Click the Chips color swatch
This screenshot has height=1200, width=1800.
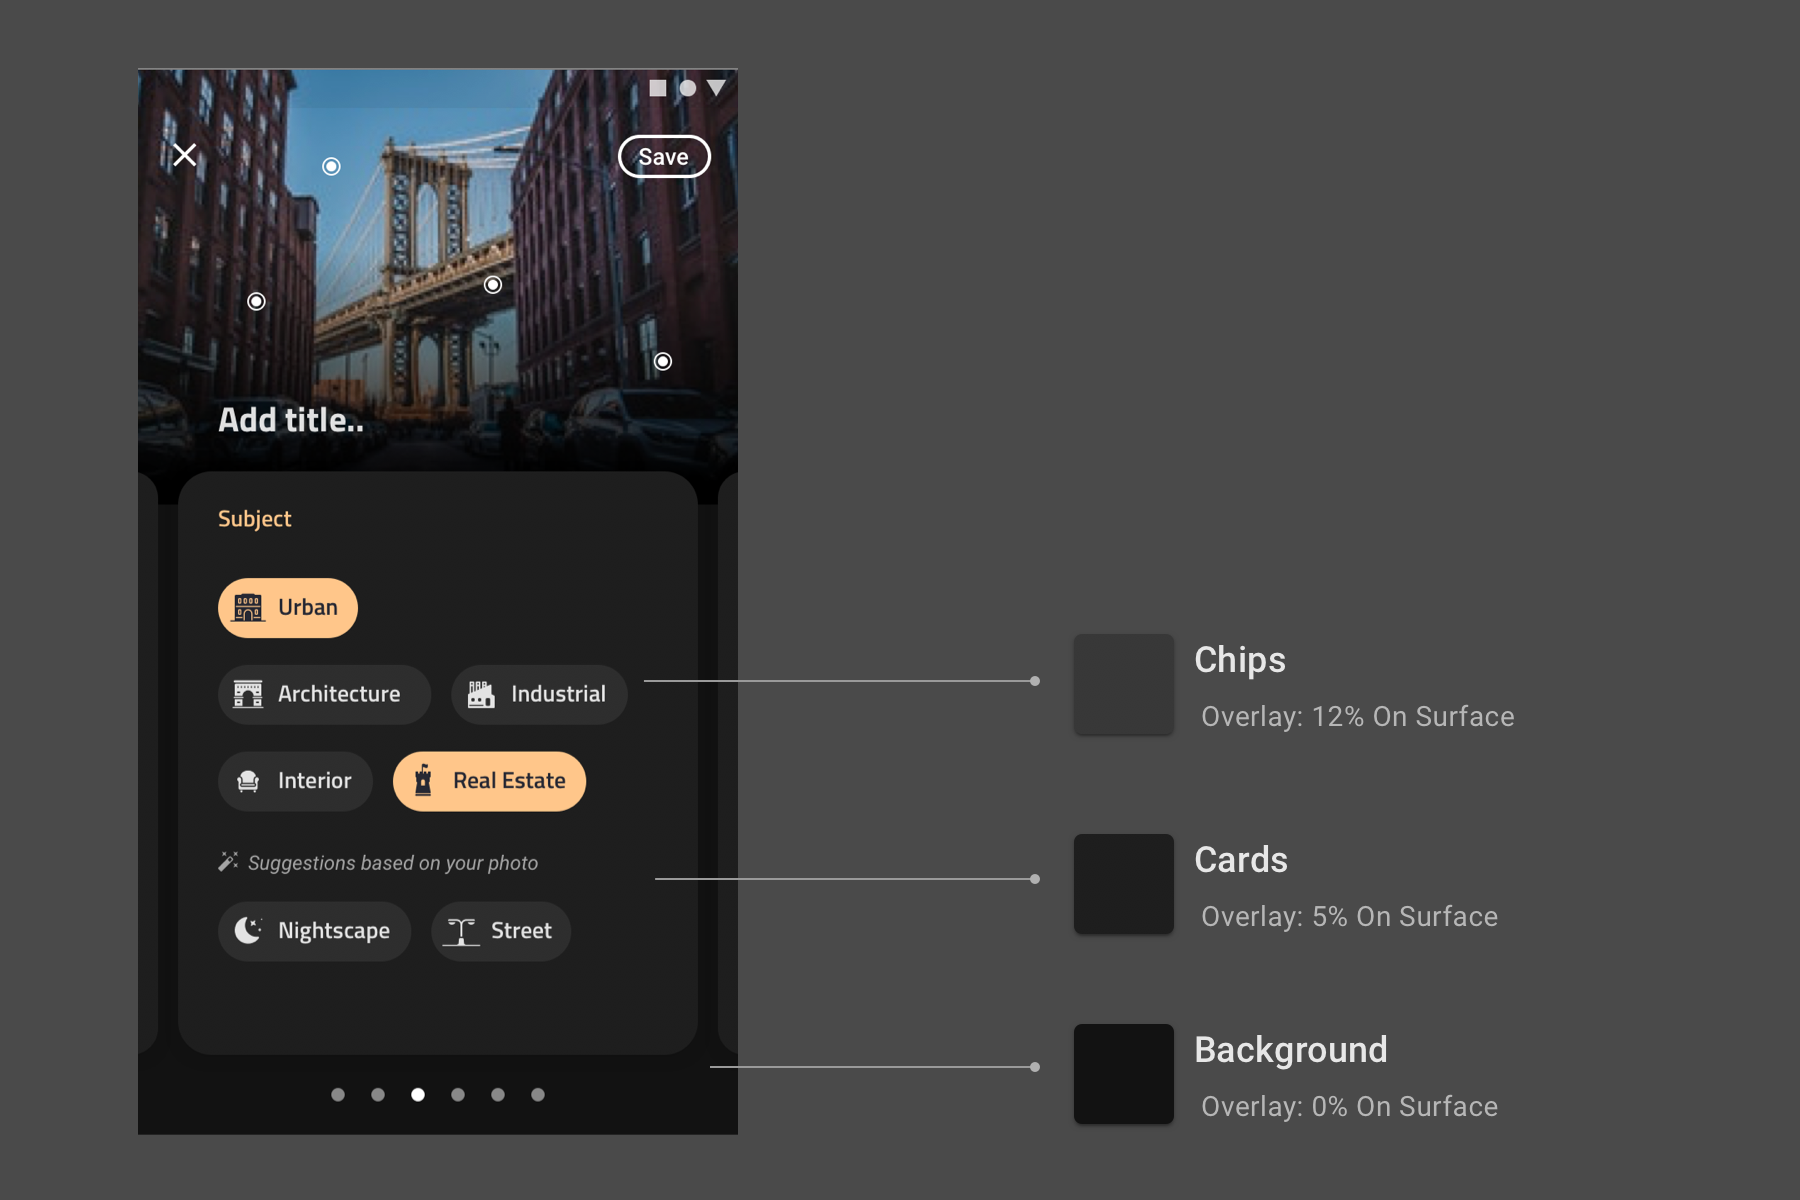pyautogui.click(x=1124, y=684)
